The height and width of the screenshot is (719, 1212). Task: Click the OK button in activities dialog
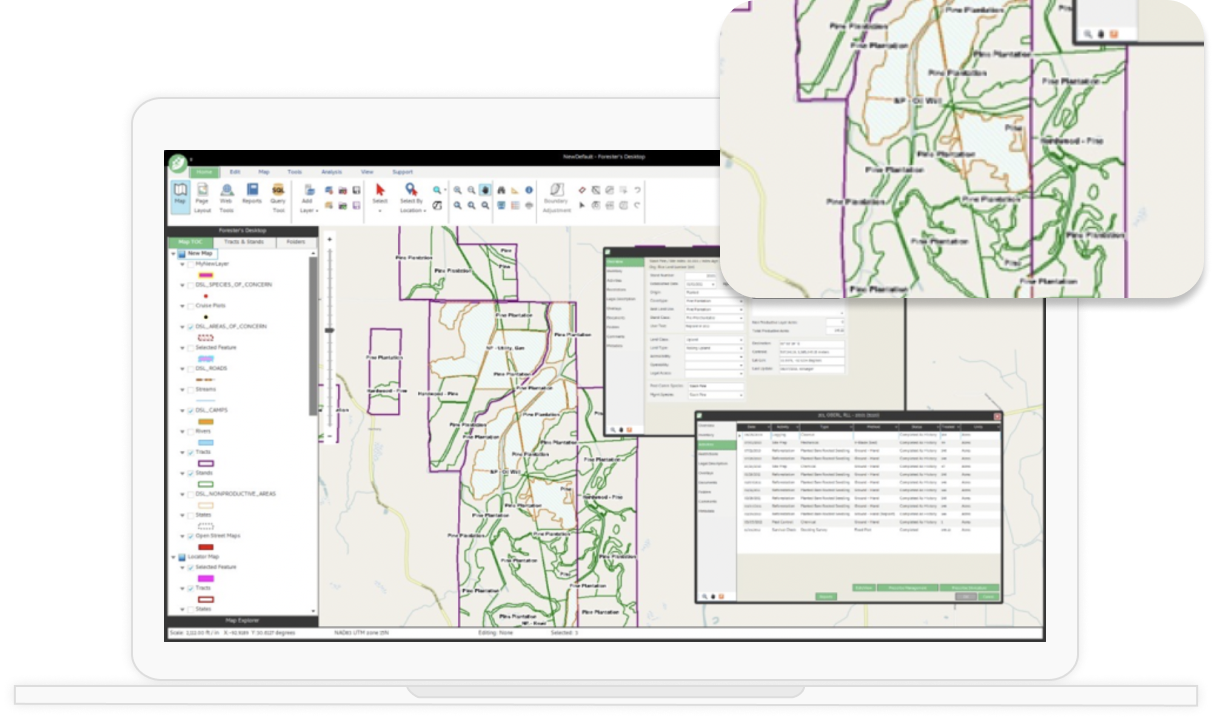click(x=966, y=596)
